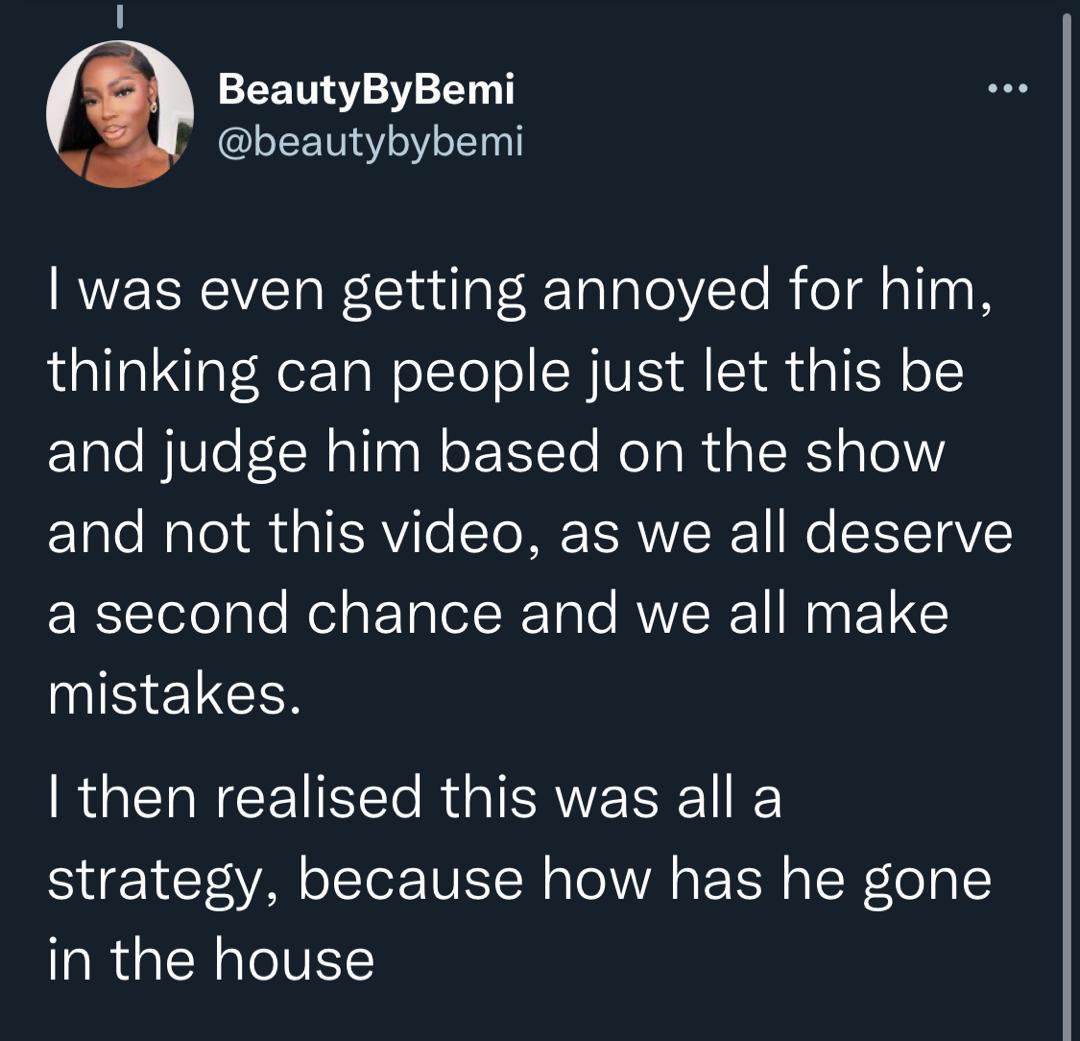Viewport: 1080px width, 1041px height.
Task: Click the word "deserve" in the tweet
Action: pyautogui.click(x=909, y=533)
